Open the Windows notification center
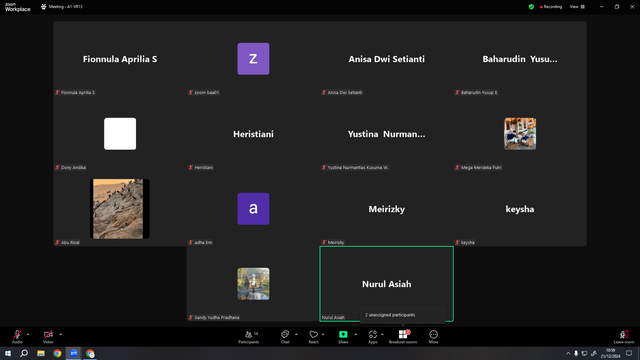Screen dimensions: 640x360 (629, 353)
